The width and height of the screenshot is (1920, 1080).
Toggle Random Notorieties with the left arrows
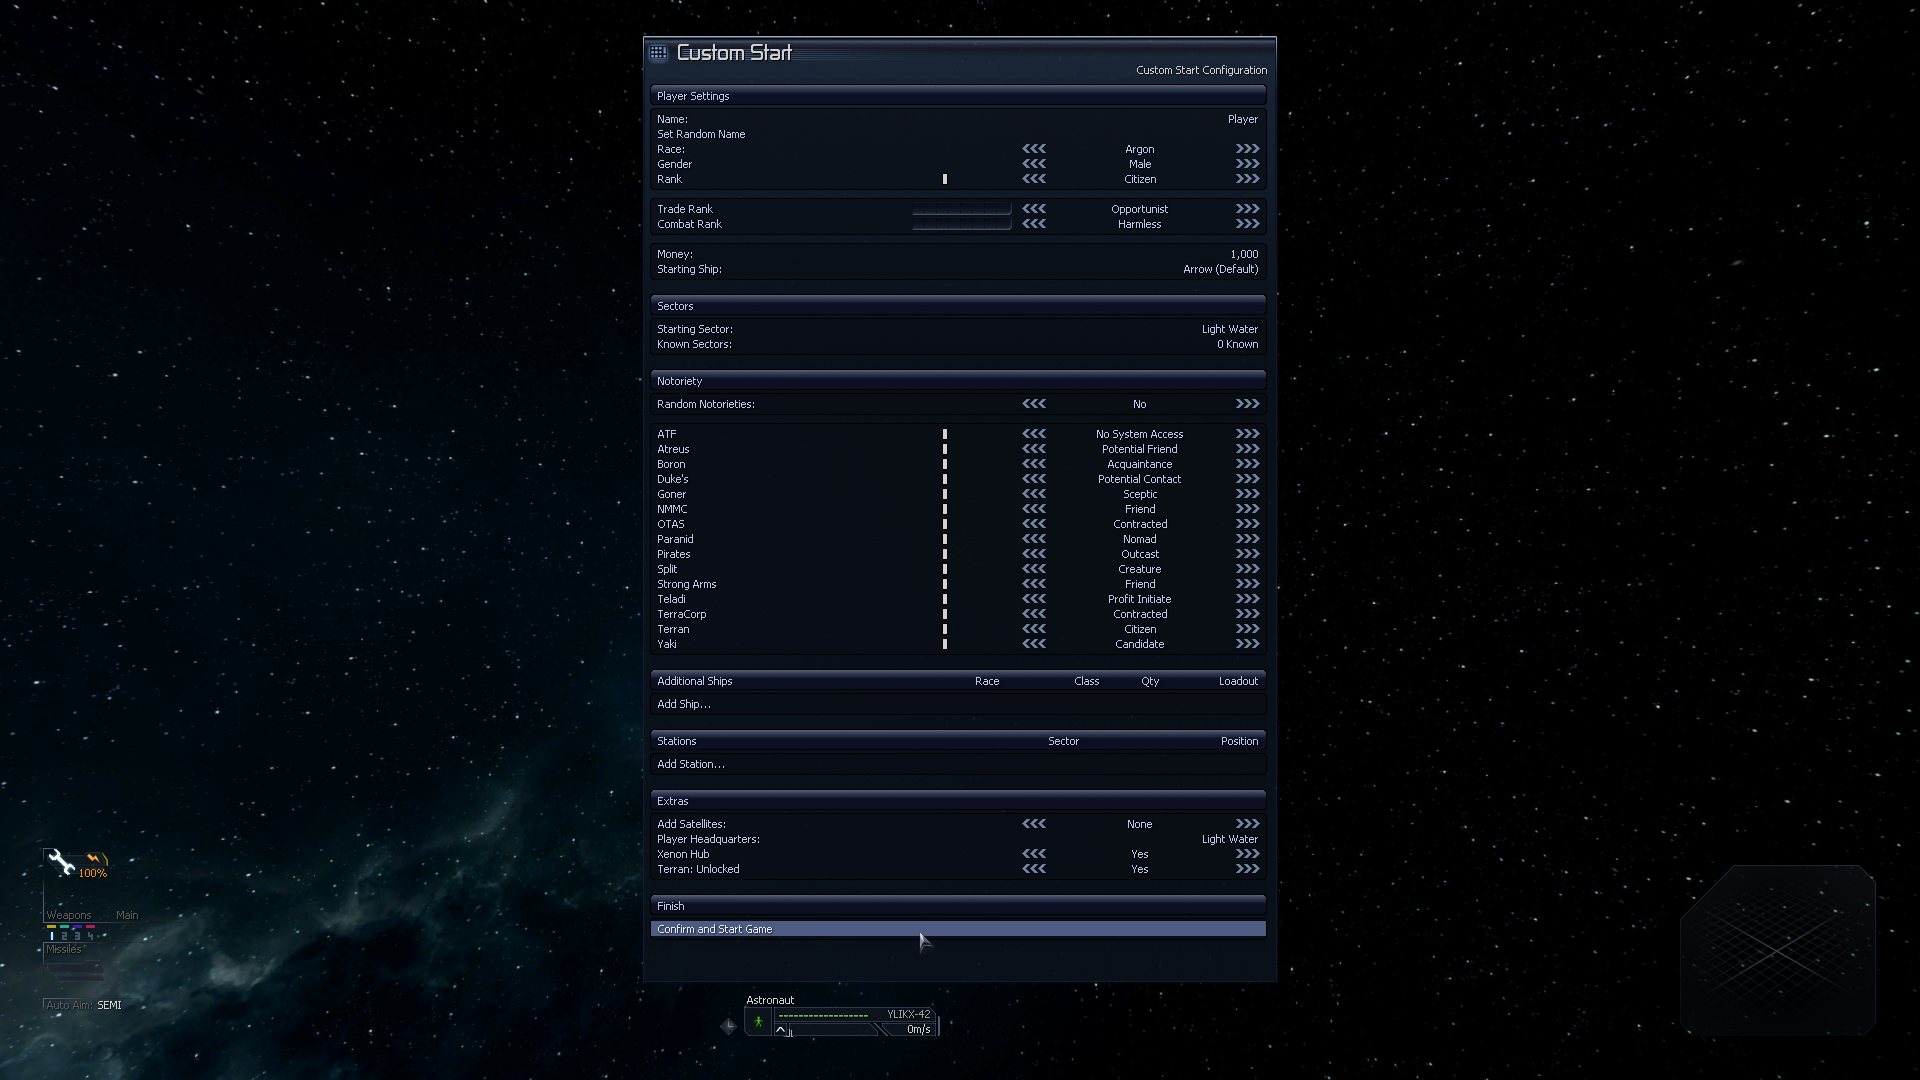(1034, 404)
